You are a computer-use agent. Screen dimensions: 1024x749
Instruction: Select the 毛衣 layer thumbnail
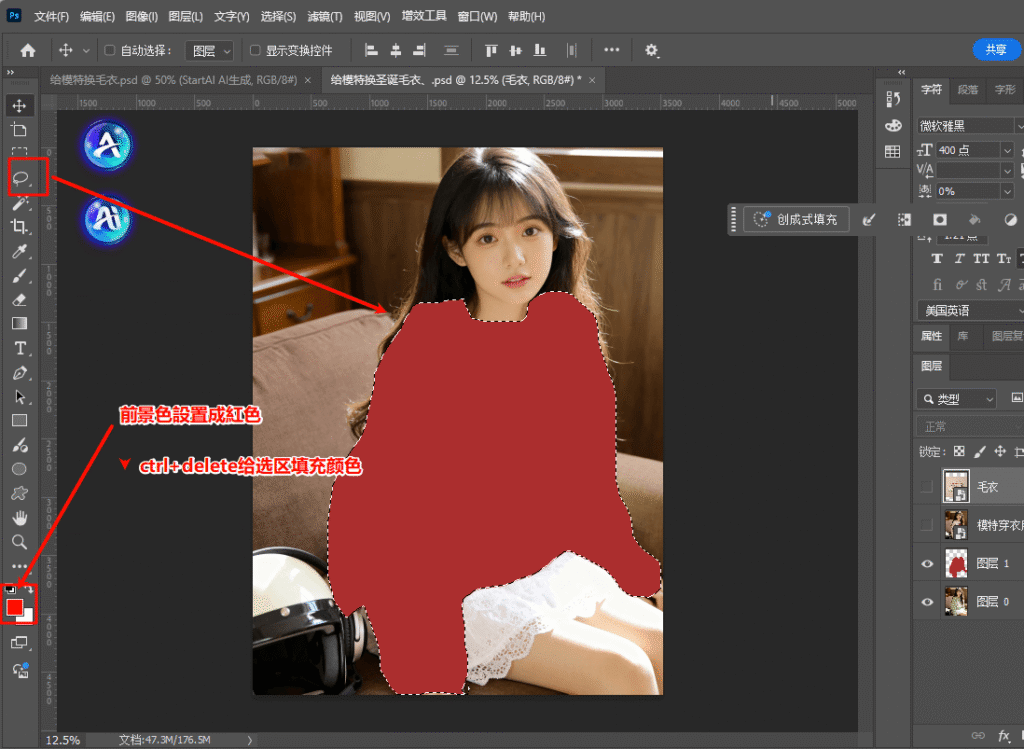[957, 486]
